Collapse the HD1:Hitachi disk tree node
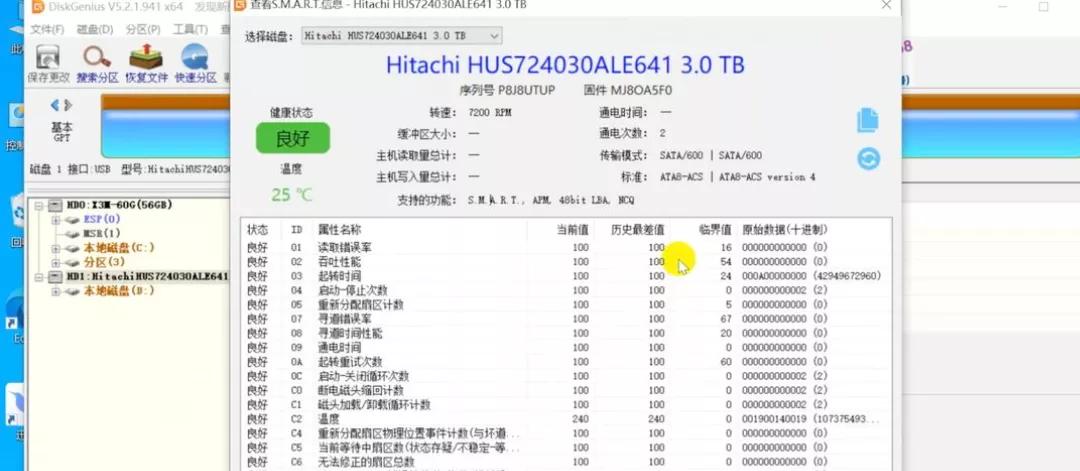The width and height of the screenshot is (1080, 471). tap(39, 277)
